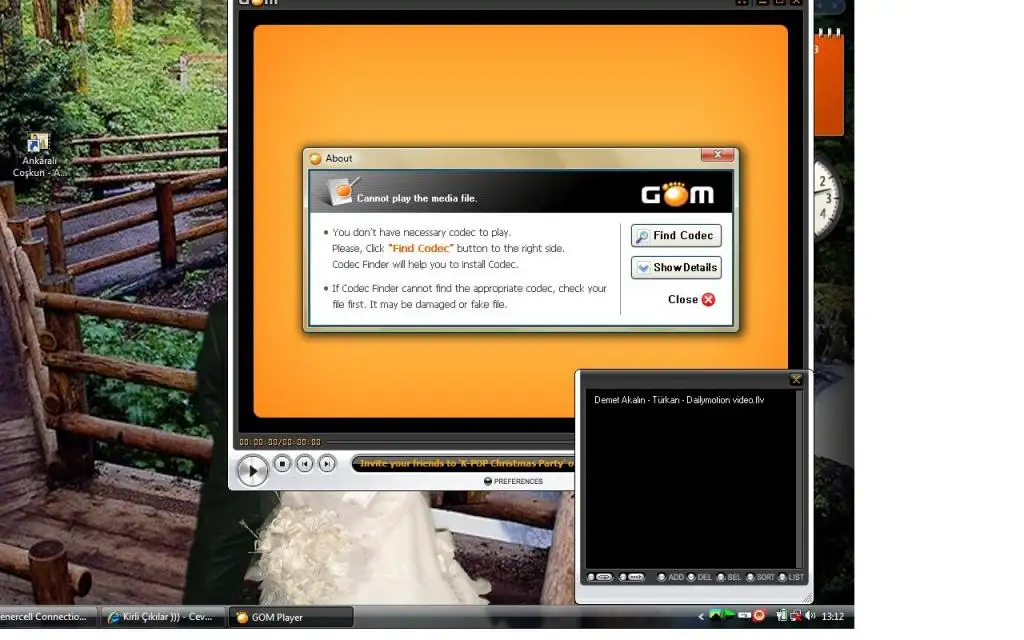Screen dimensions: 1024x640
Task: Toggle the second pill-shaped playlist mode button
Action: coord(632,577)
